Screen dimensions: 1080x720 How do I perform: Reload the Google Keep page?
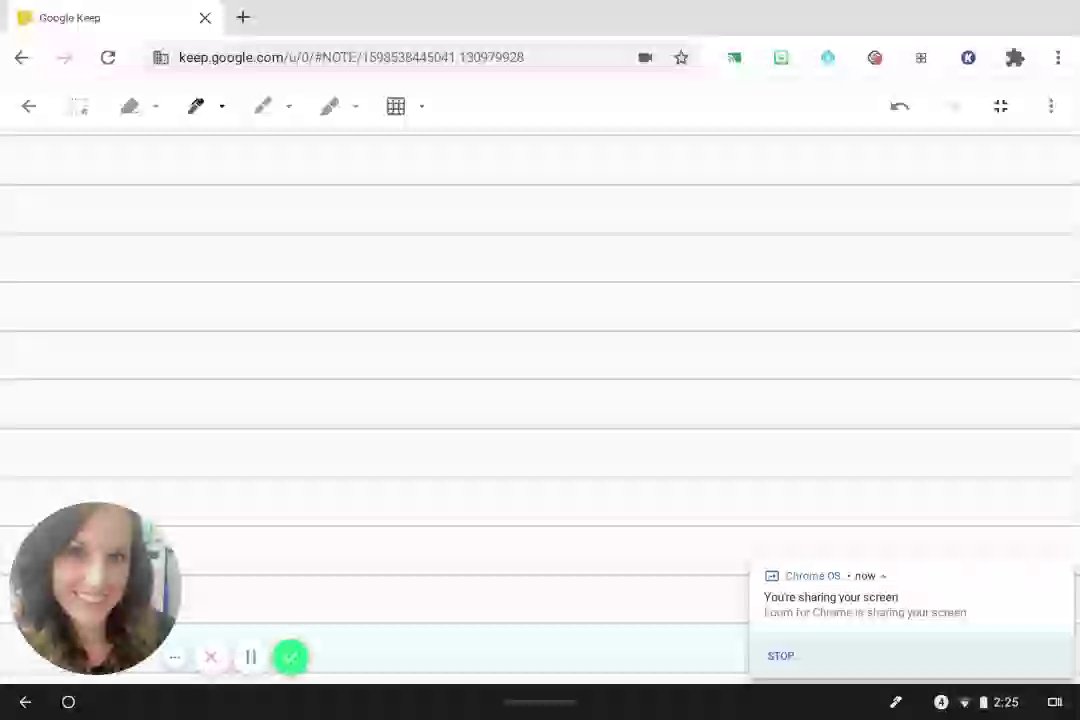tap(107, 58)
